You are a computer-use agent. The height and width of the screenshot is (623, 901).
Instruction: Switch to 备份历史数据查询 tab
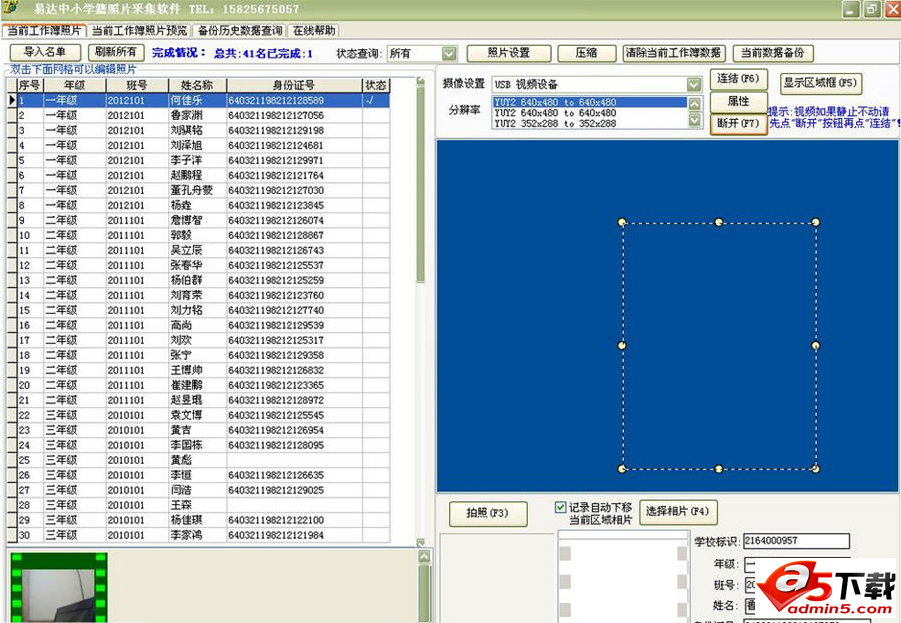pyautogui.click(x=240, y=31)
